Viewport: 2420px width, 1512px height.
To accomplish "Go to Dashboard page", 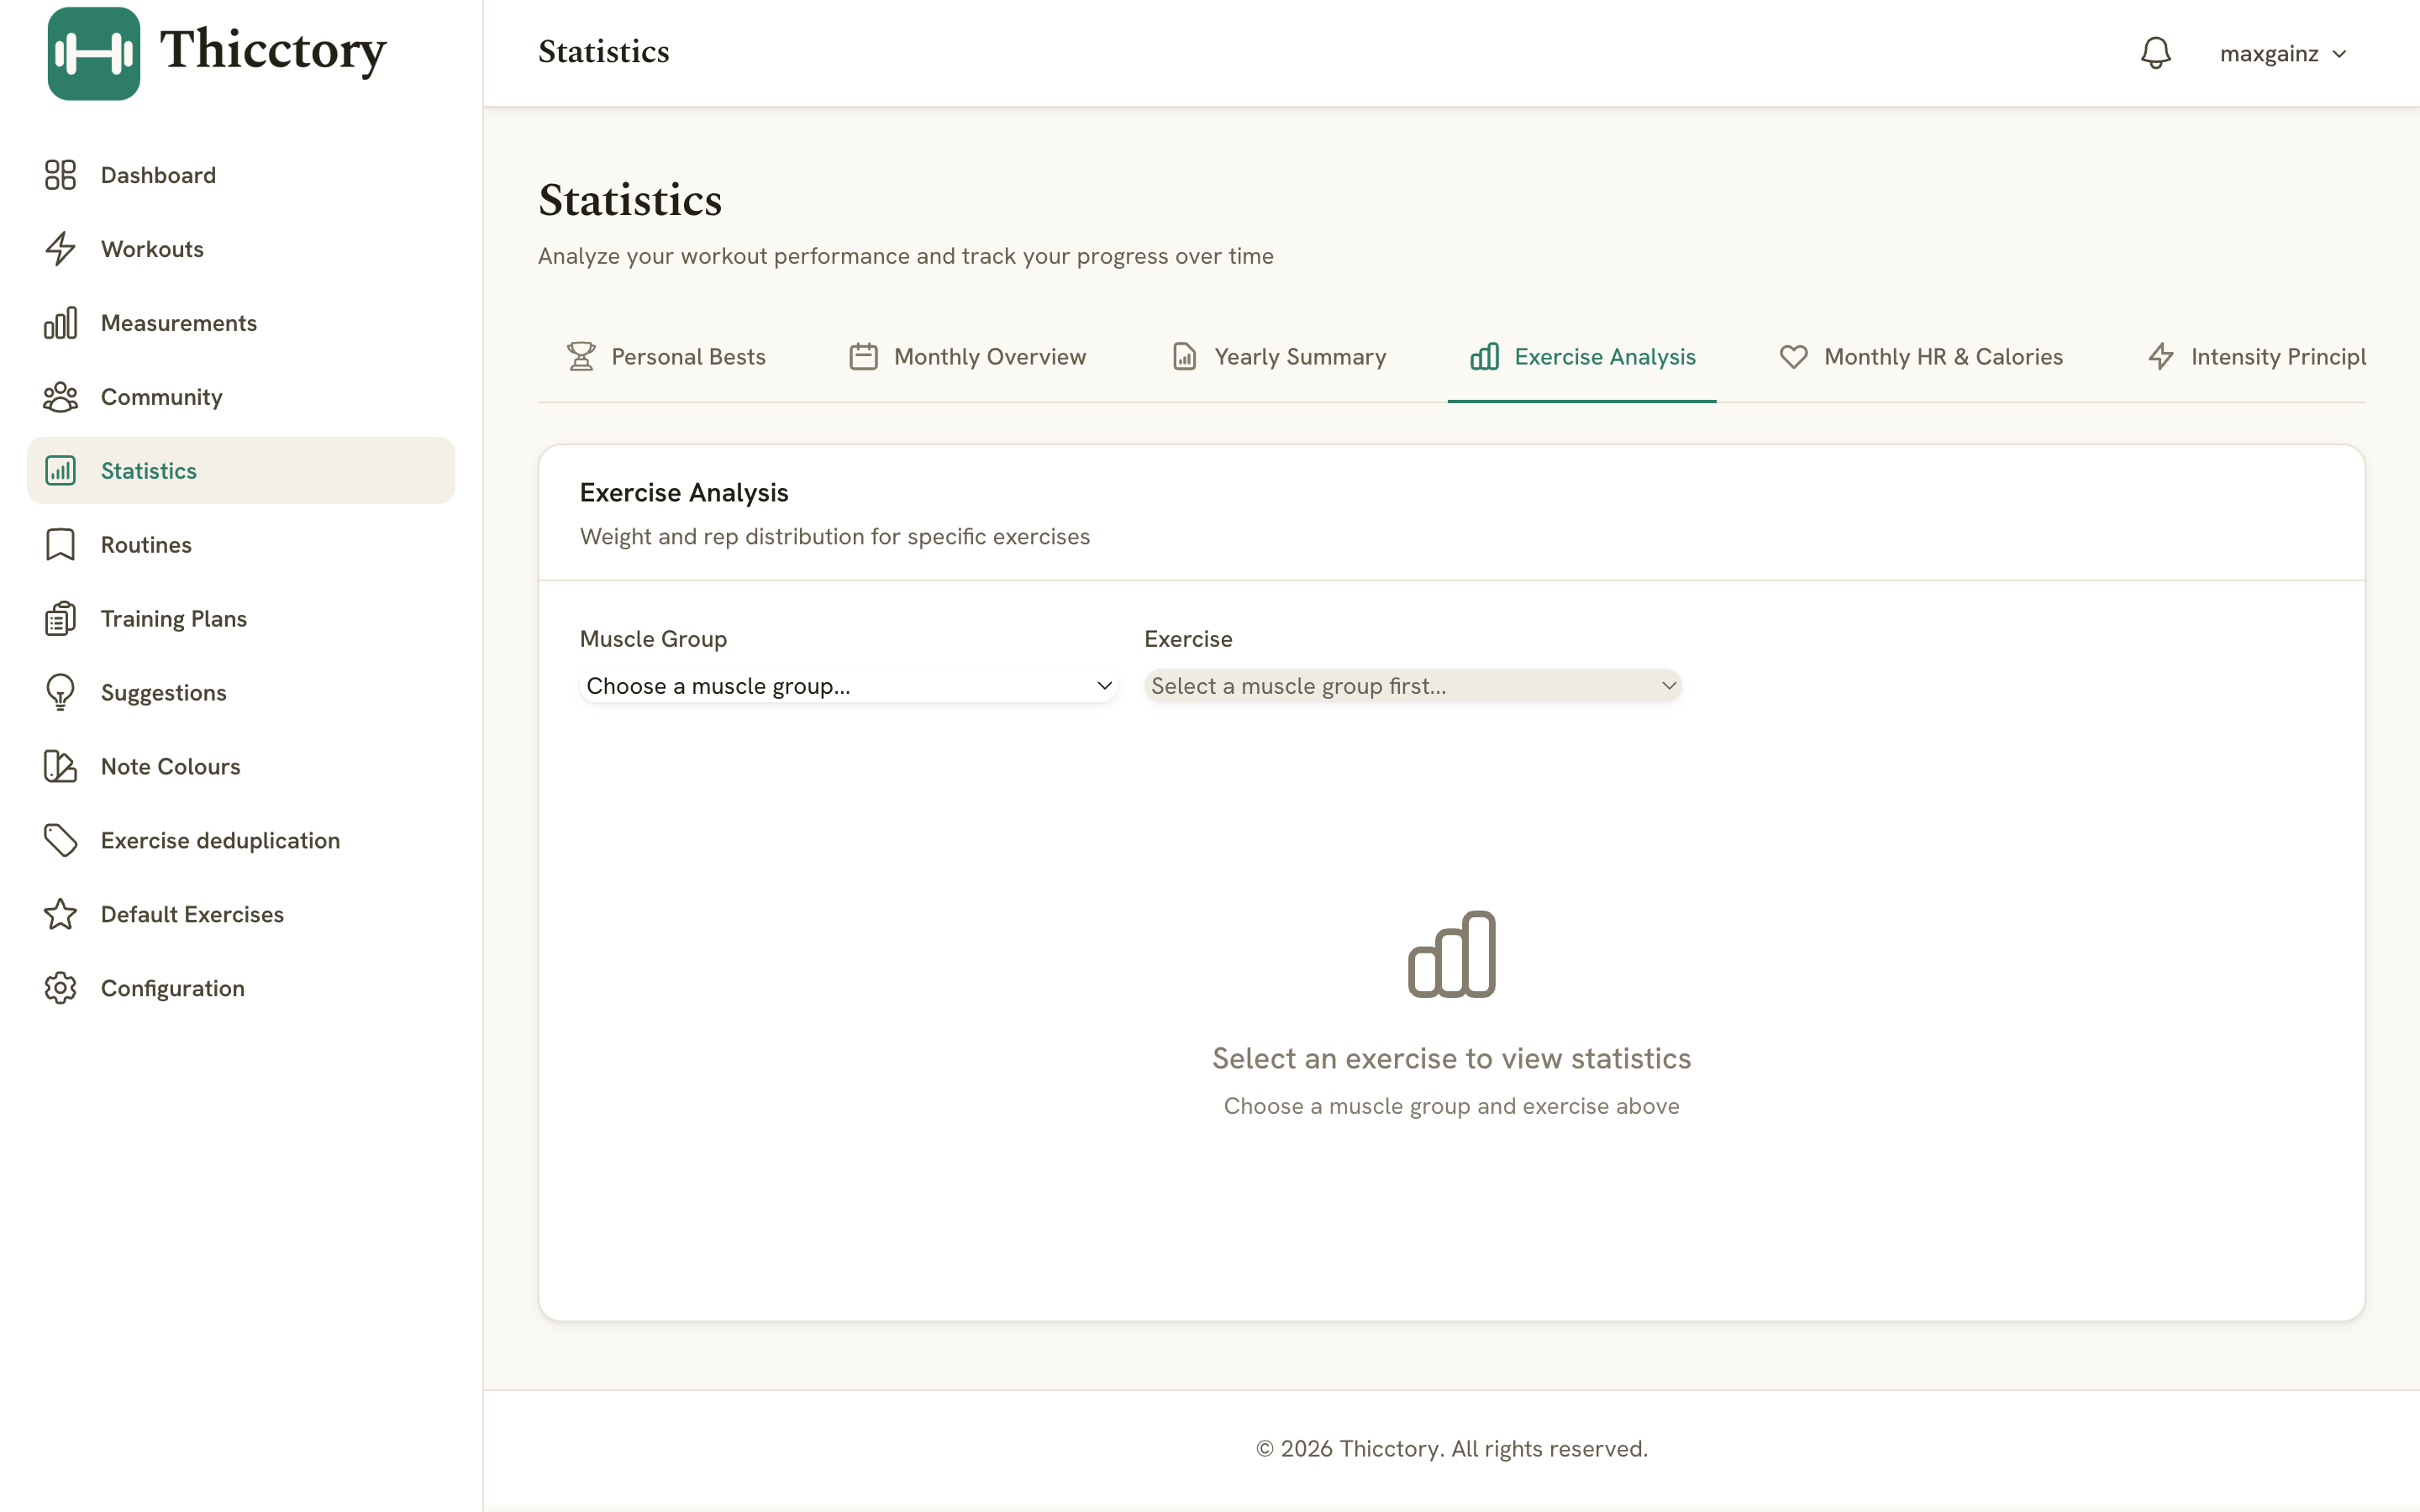I will tap(241, 175).
